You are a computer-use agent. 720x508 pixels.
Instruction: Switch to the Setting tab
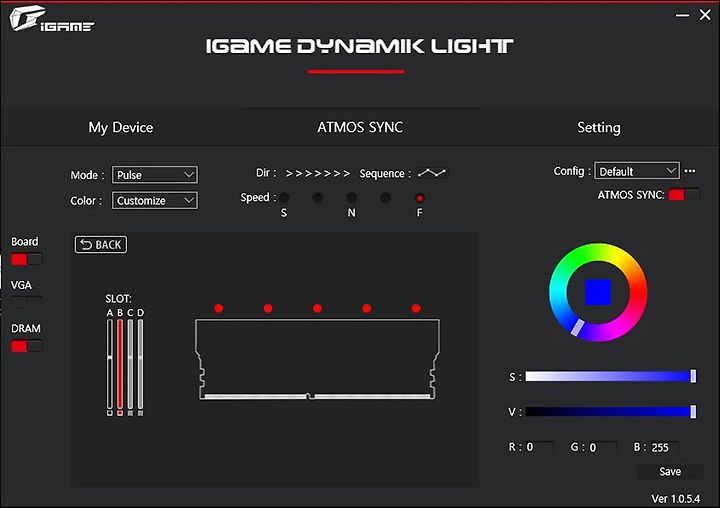pos(599,127)
